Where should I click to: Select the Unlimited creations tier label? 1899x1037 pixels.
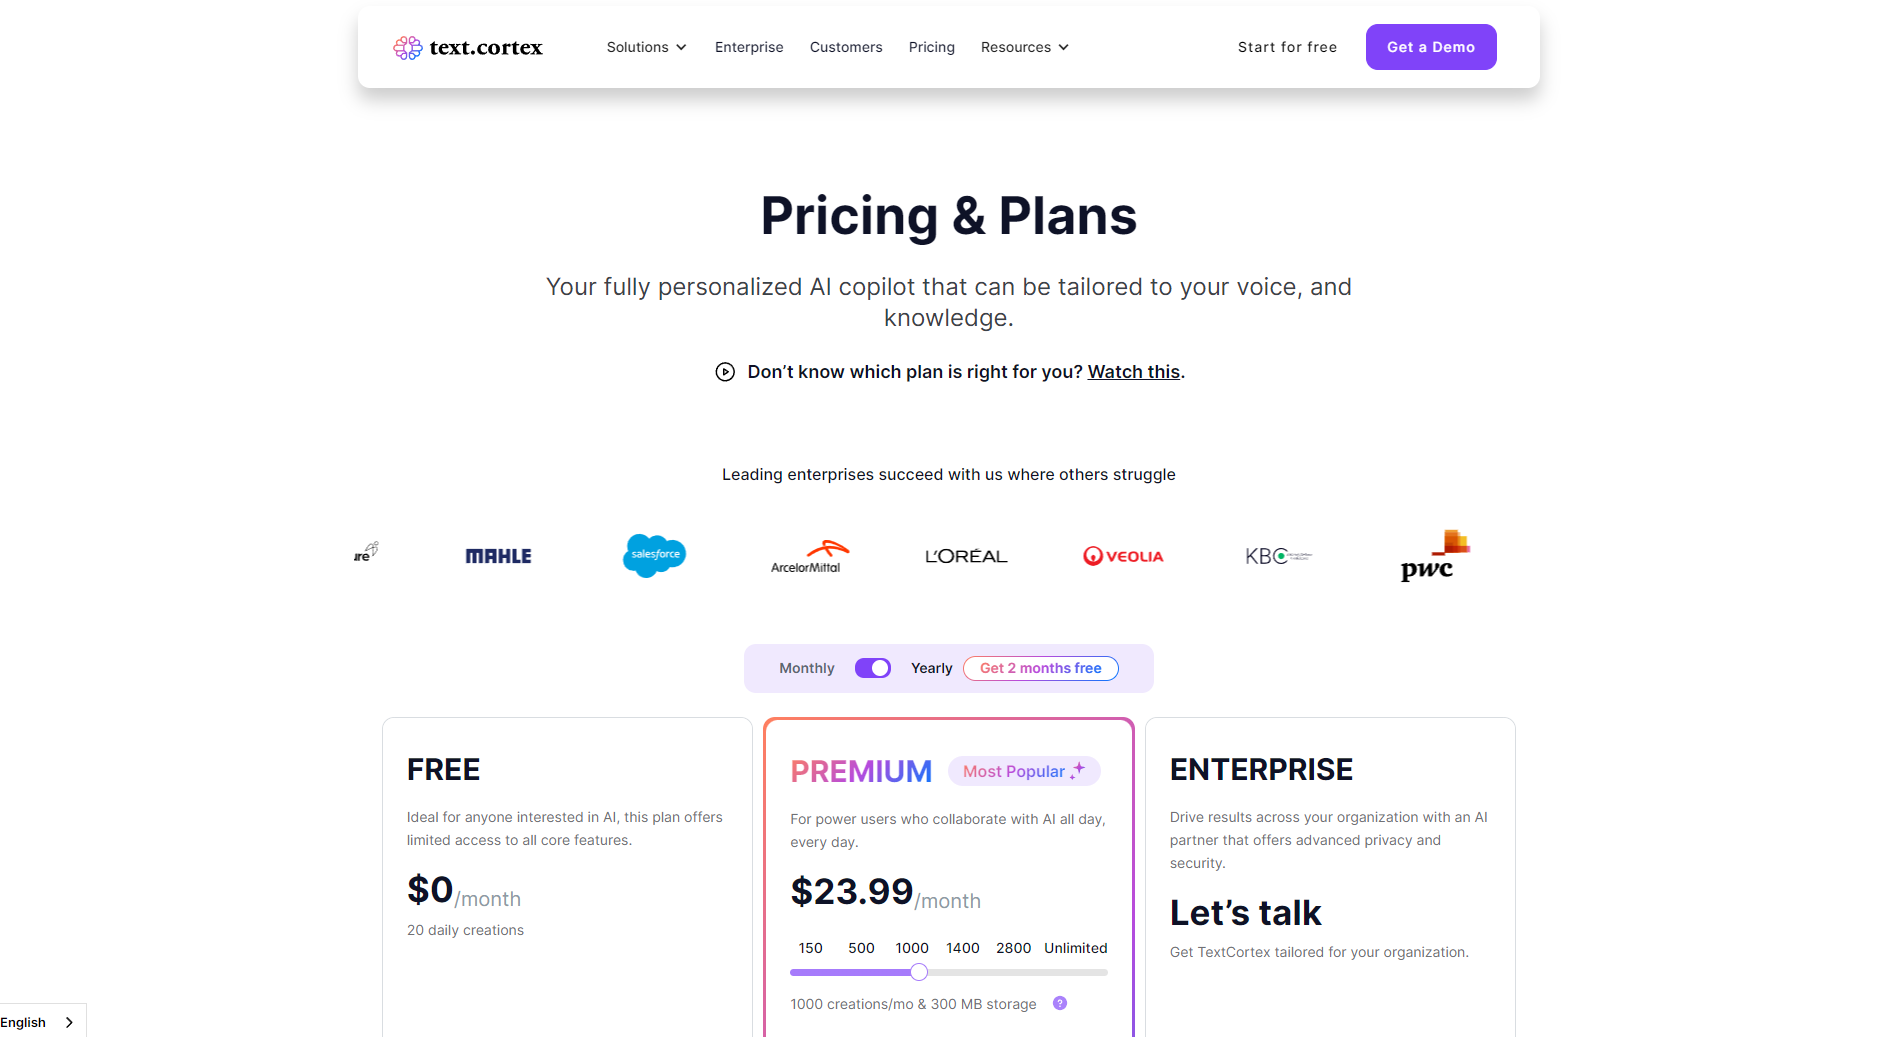1075,948
